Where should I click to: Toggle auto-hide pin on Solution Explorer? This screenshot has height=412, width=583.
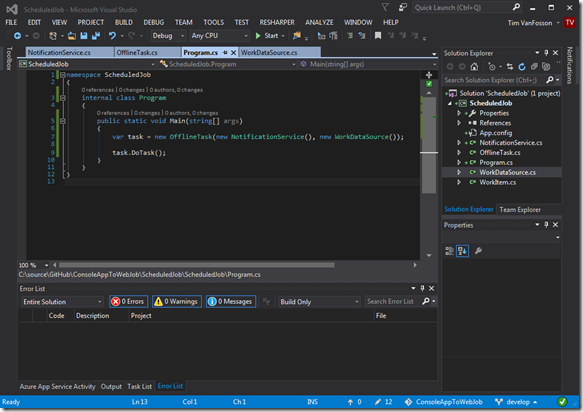pos(546,53)
